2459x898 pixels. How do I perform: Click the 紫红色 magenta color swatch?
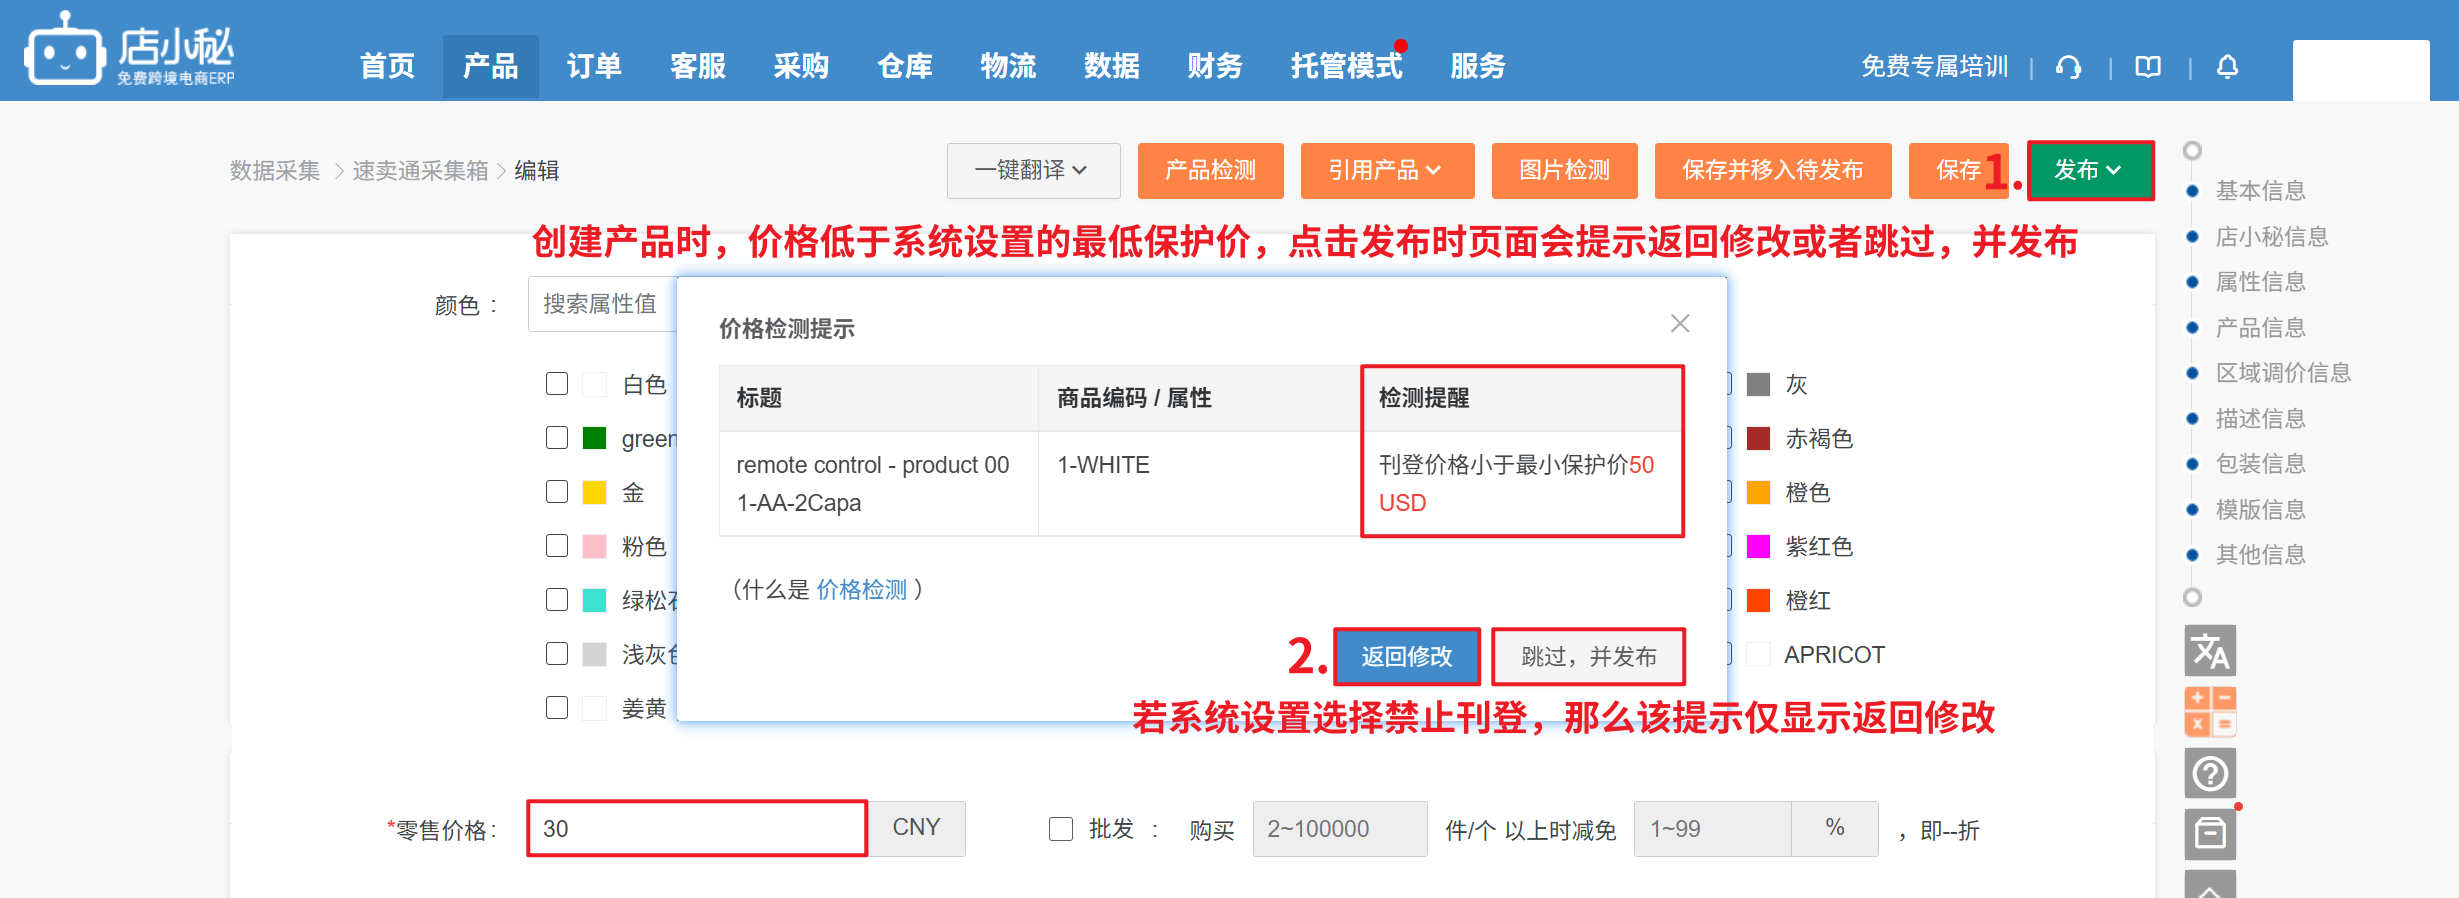[x=1758, y=546]
